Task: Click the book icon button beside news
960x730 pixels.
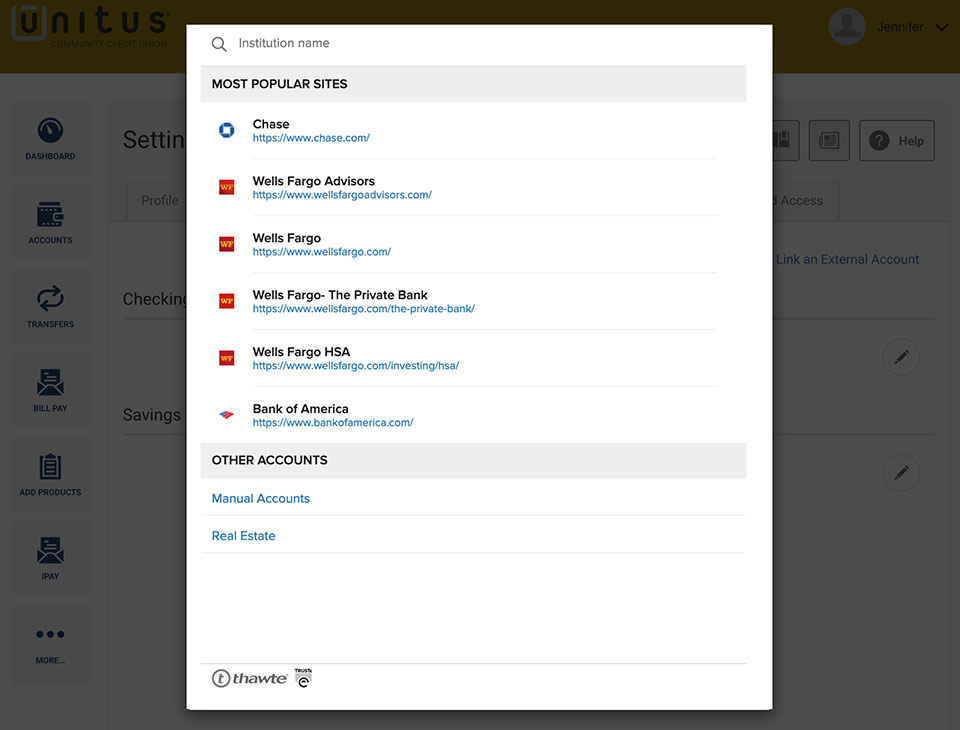Action: point(786,141)
